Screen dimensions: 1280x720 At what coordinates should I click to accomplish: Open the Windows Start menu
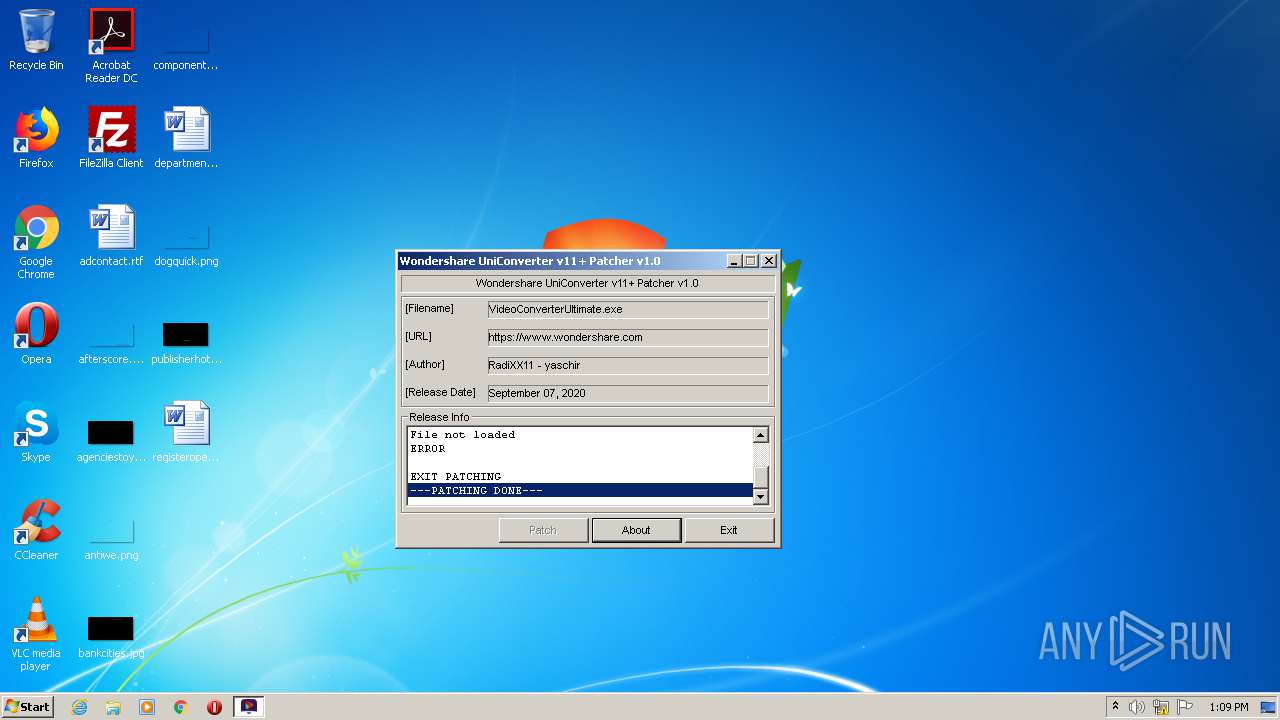point(28,706)
